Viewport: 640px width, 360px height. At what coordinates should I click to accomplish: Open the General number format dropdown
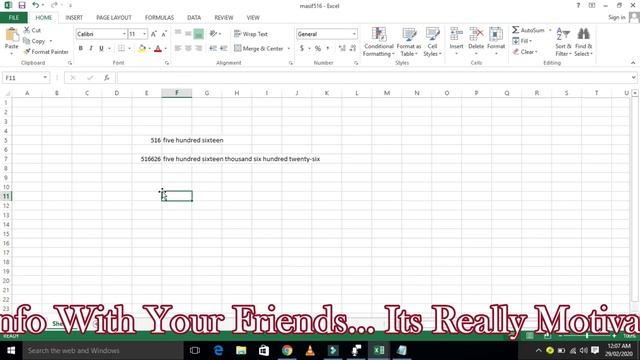pyautogui.click(x=354, y=34)
